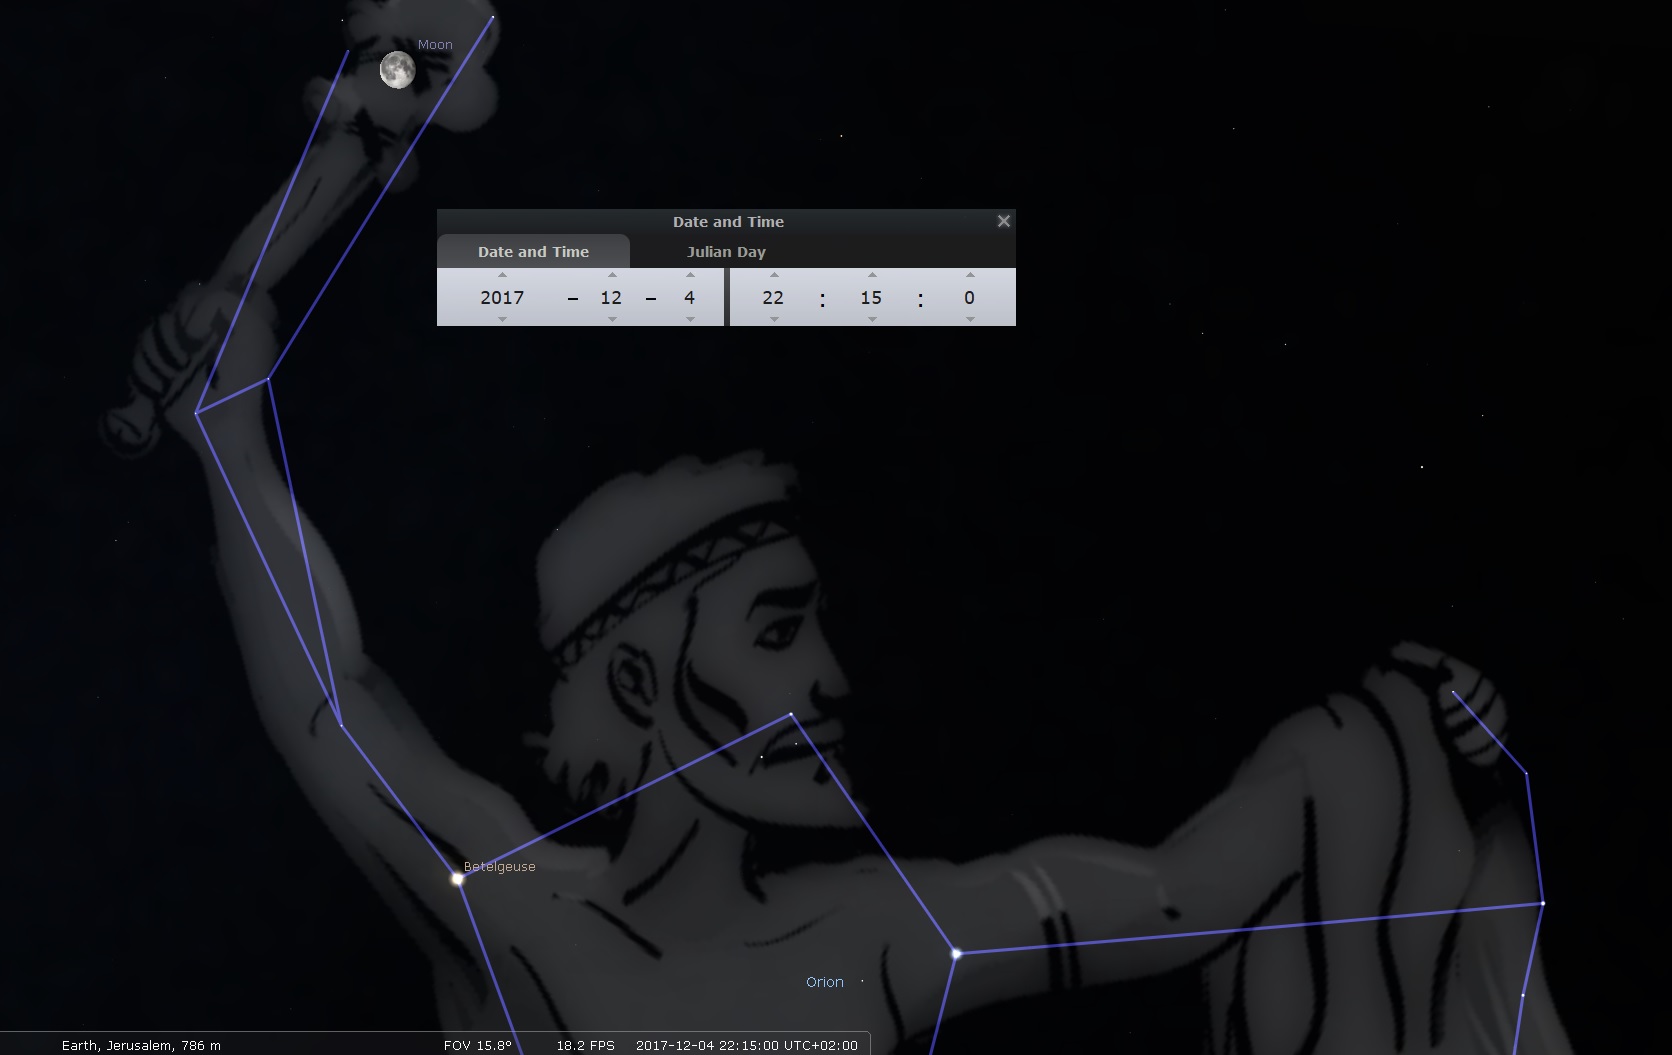Click the hour field showing 22
The width and height of the screenshot is (1672, 1055).
click(773, 297)
